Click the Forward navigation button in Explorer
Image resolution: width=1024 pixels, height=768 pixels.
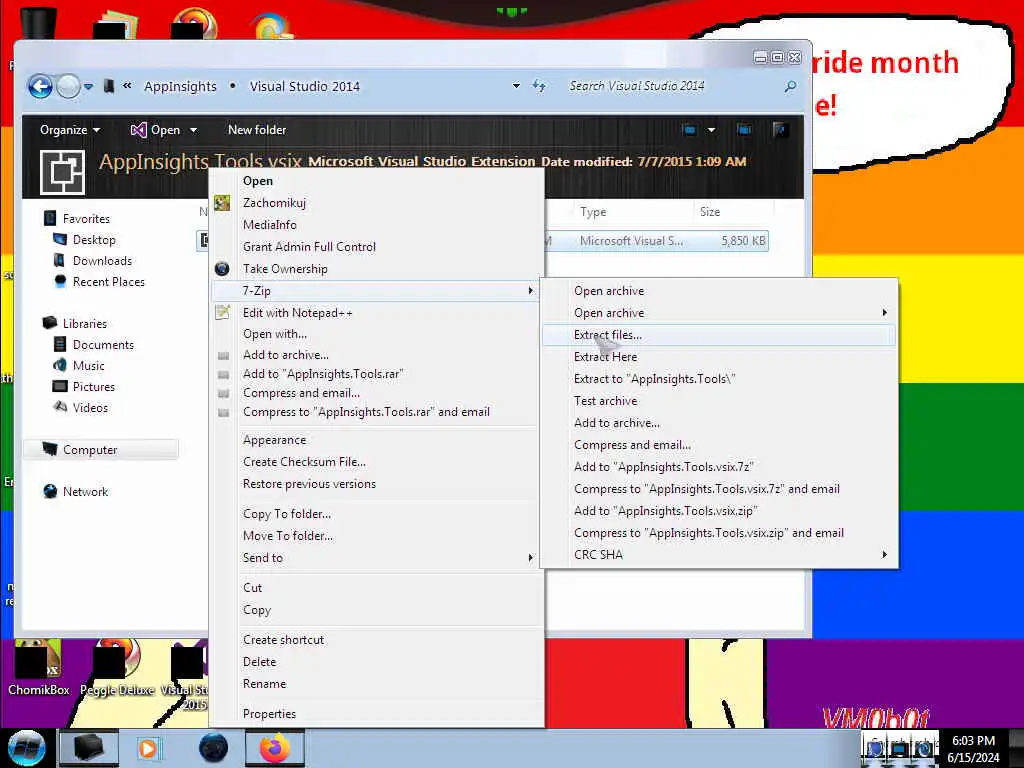click(69, 86)
